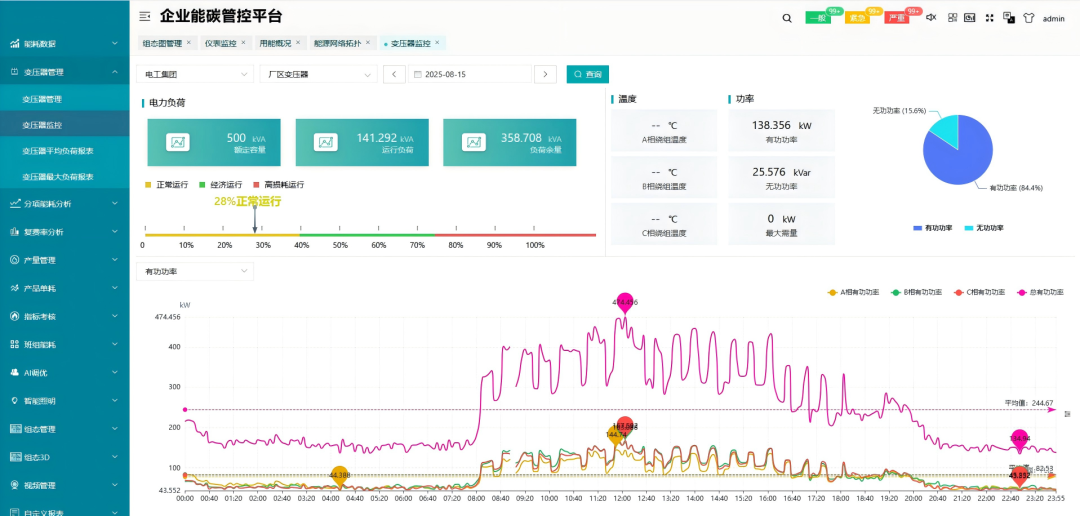Click the blue 有功功率 pie slice

pyautogui.click(x=955, y=160)
